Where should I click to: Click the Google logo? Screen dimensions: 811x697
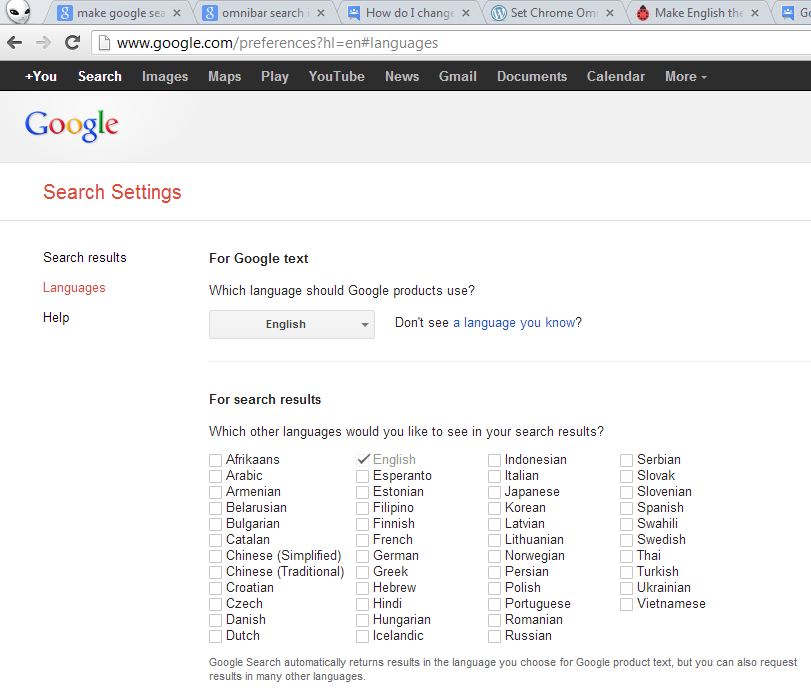[71, 125]
